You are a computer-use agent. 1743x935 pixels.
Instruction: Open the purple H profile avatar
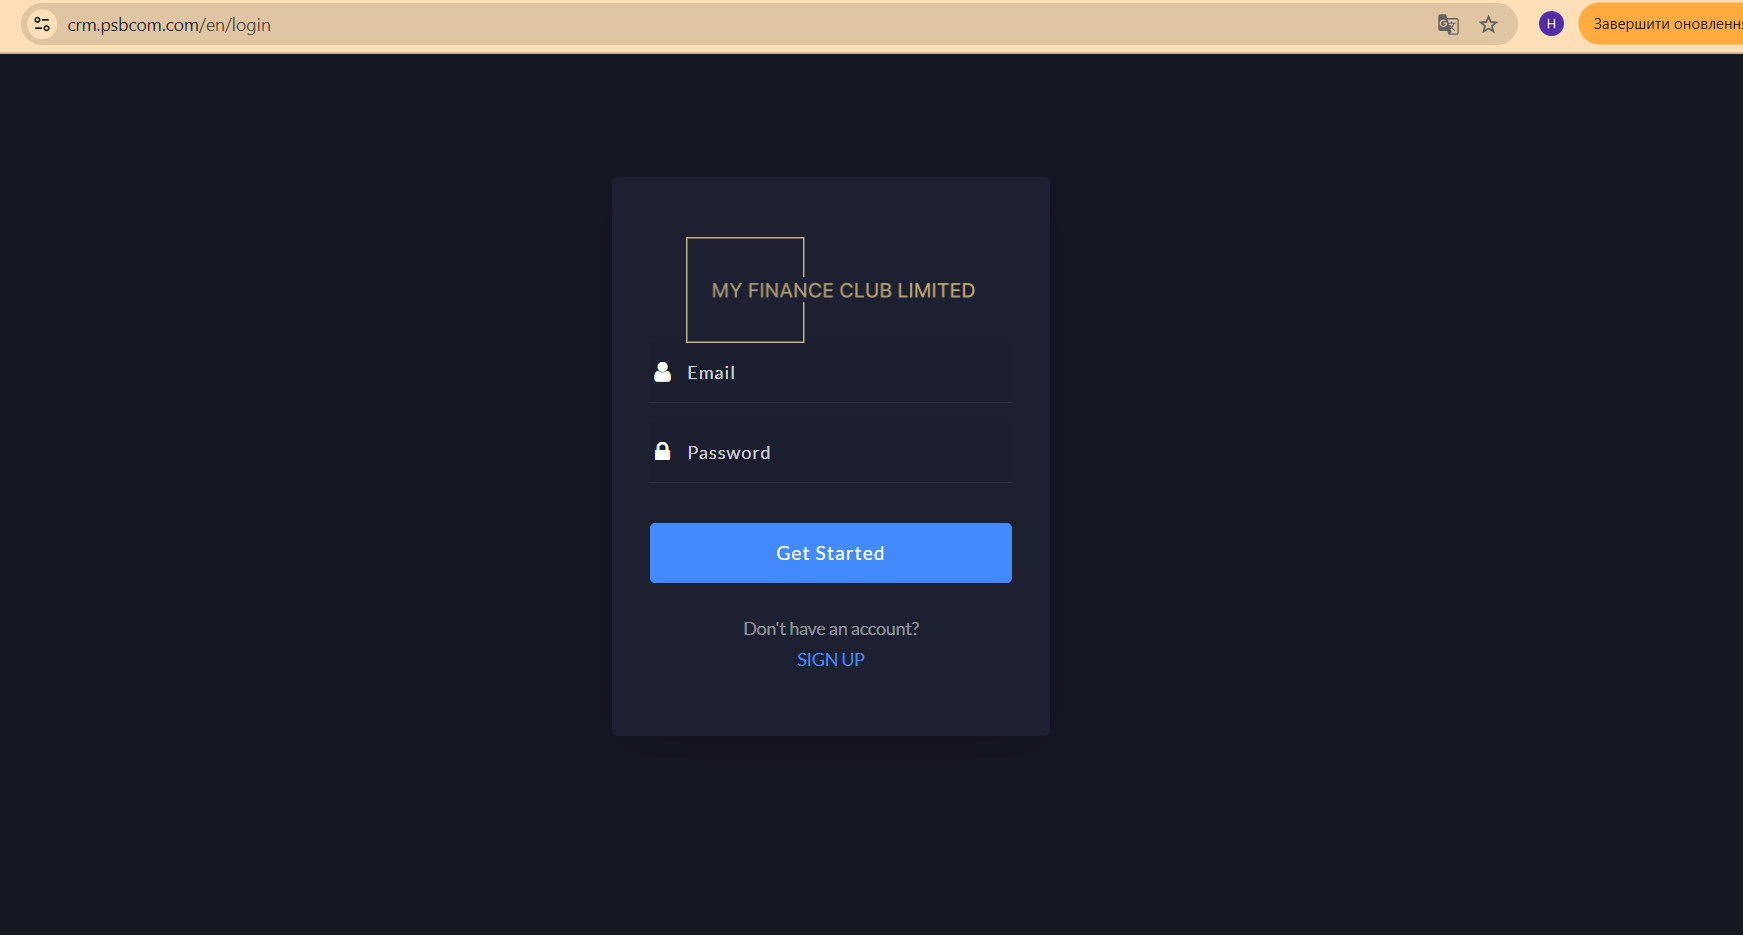[x=1551, y=24]
